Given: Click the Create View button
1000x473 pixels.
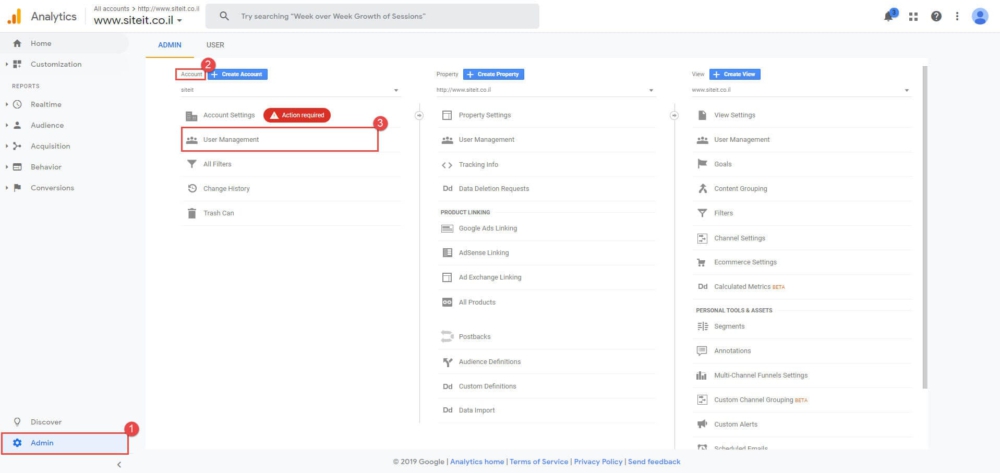Looking at the screenshot, I should click(735, 75).
